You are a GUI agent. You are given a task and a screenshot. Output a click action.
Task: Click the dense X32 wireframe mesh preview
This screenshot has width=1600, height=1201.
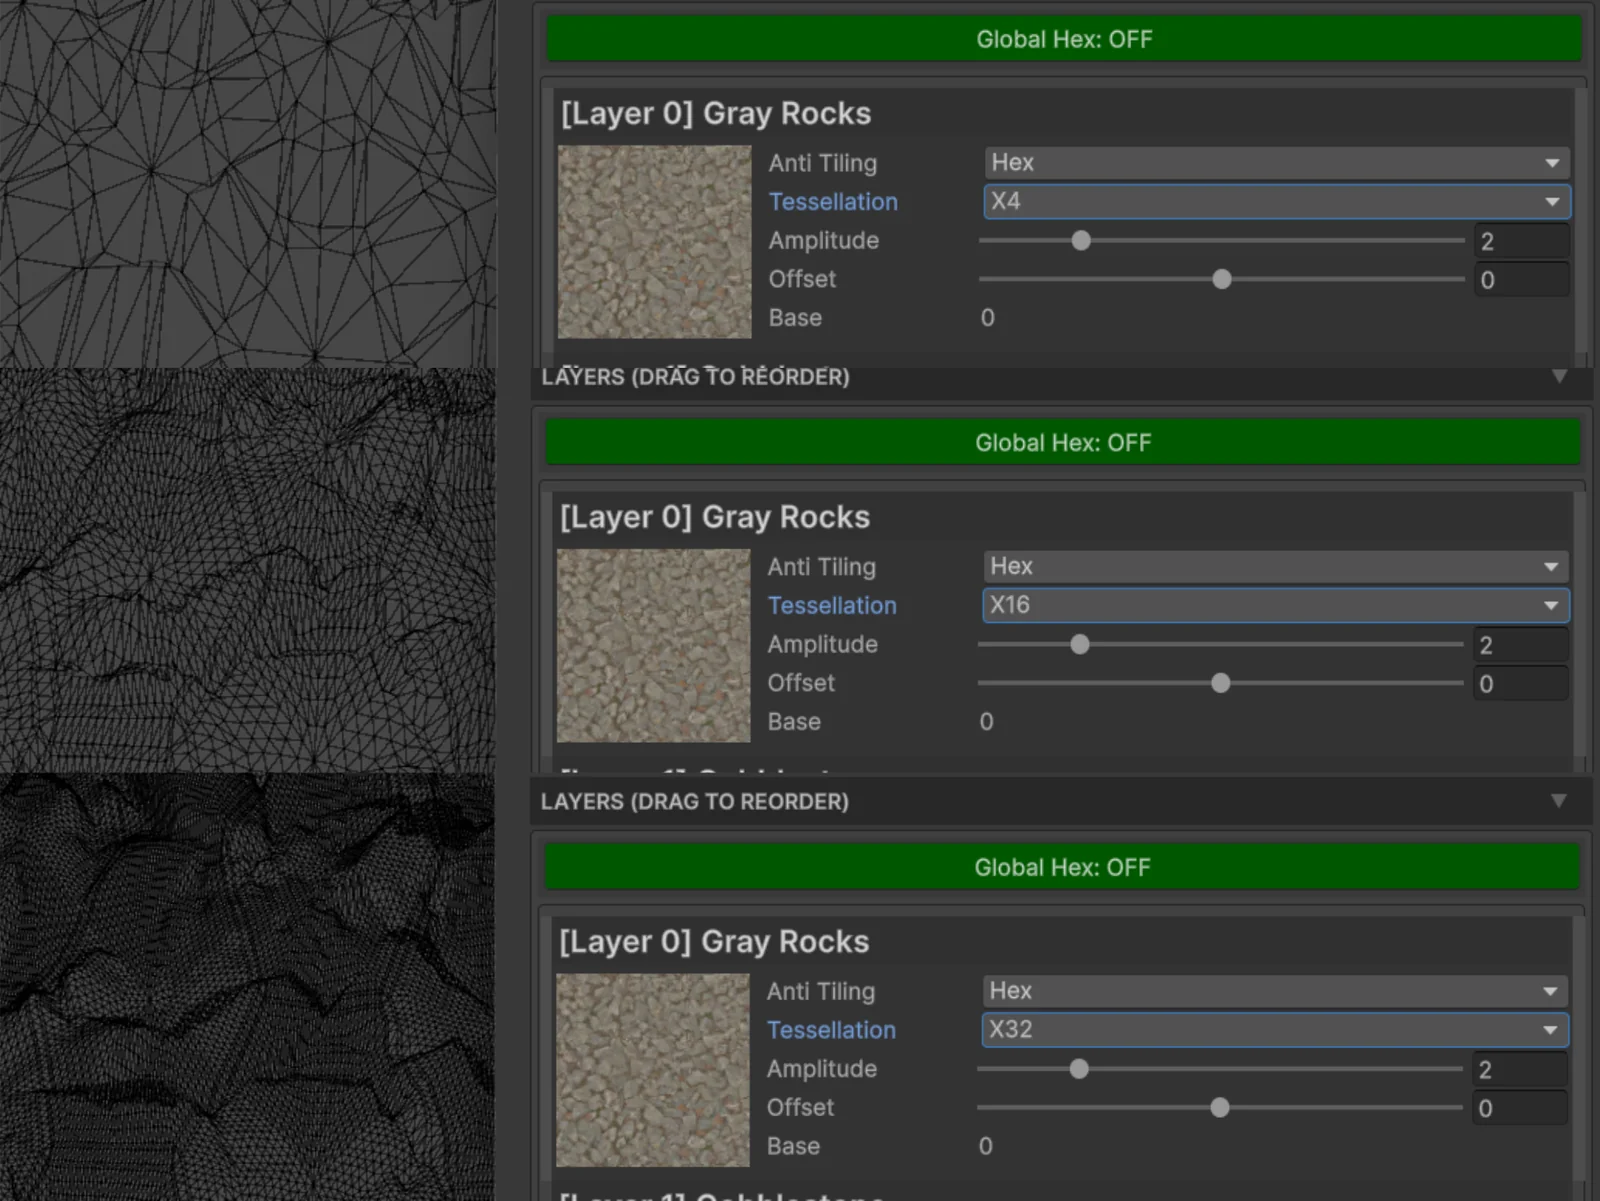tap(248, 987)
